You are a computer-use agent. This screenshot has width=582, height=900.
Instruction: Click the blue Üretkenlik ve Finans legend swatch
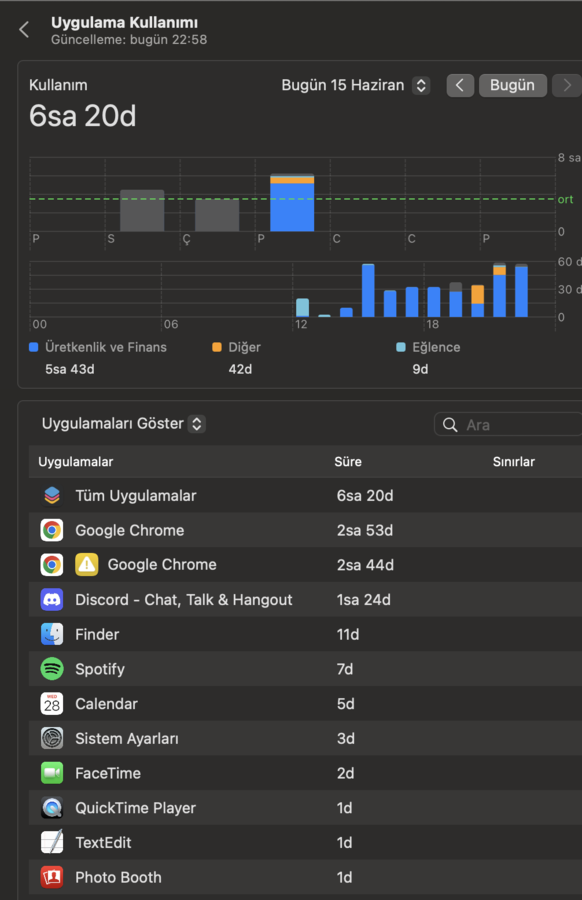tap(33, 347)
